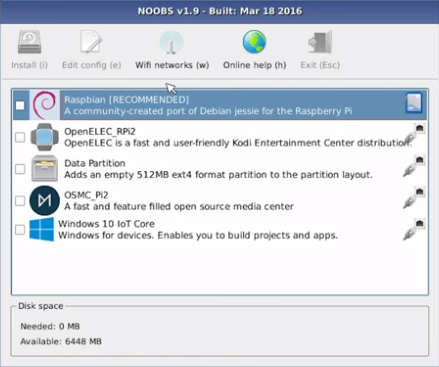Tick the Raspbian checkbox
Image resolution: width=439 pixels, height=367 pixels.
20,105
